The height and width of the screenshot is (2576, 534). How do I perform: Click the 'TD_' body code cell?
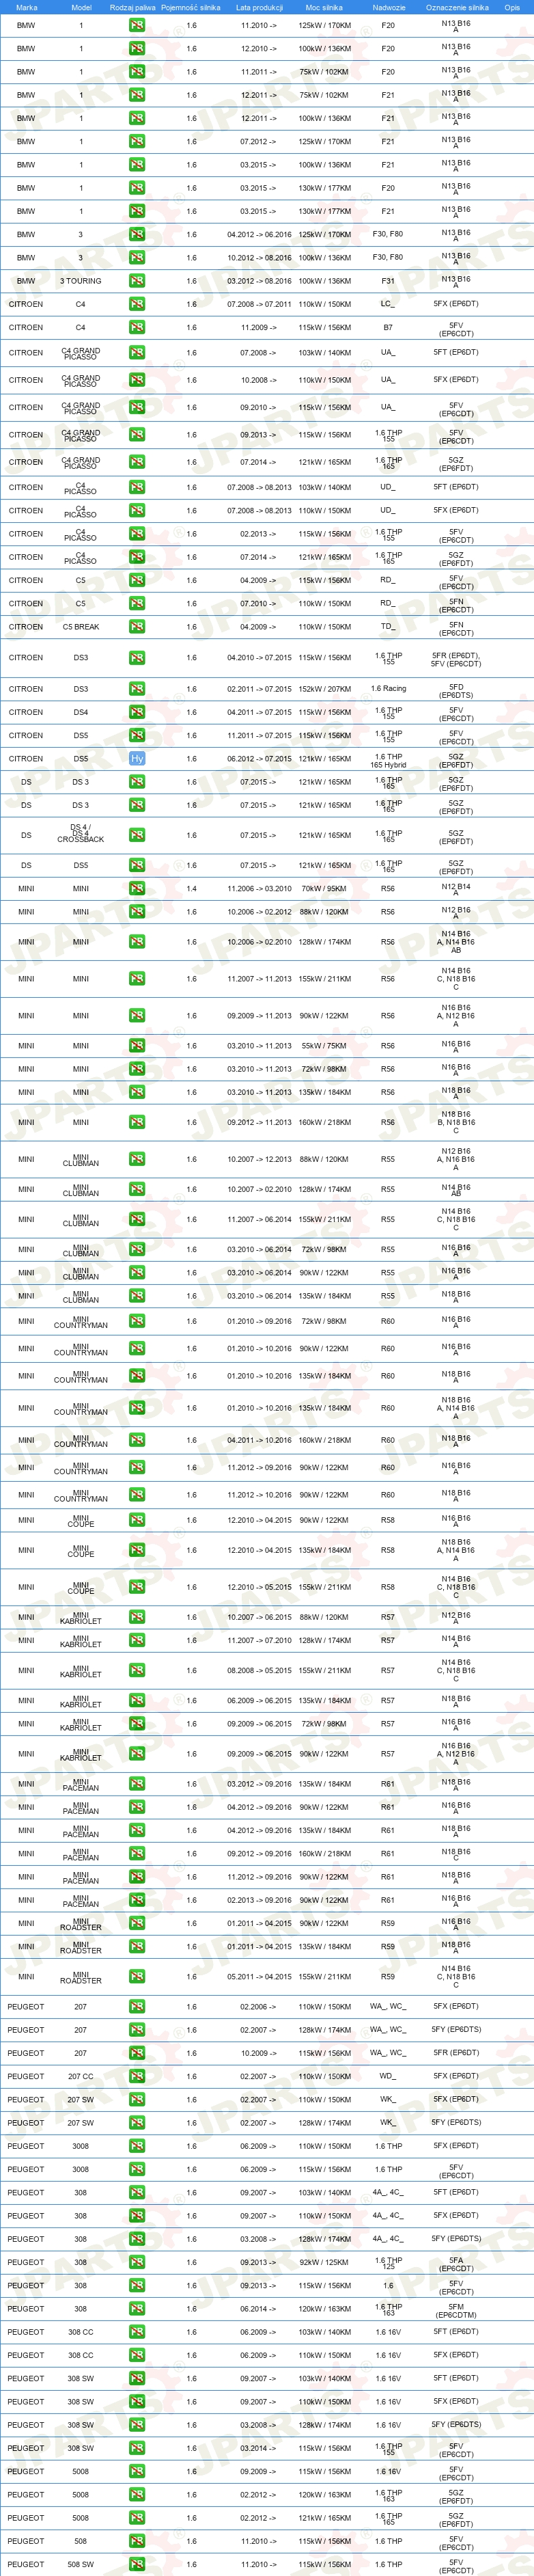[388, 627]
